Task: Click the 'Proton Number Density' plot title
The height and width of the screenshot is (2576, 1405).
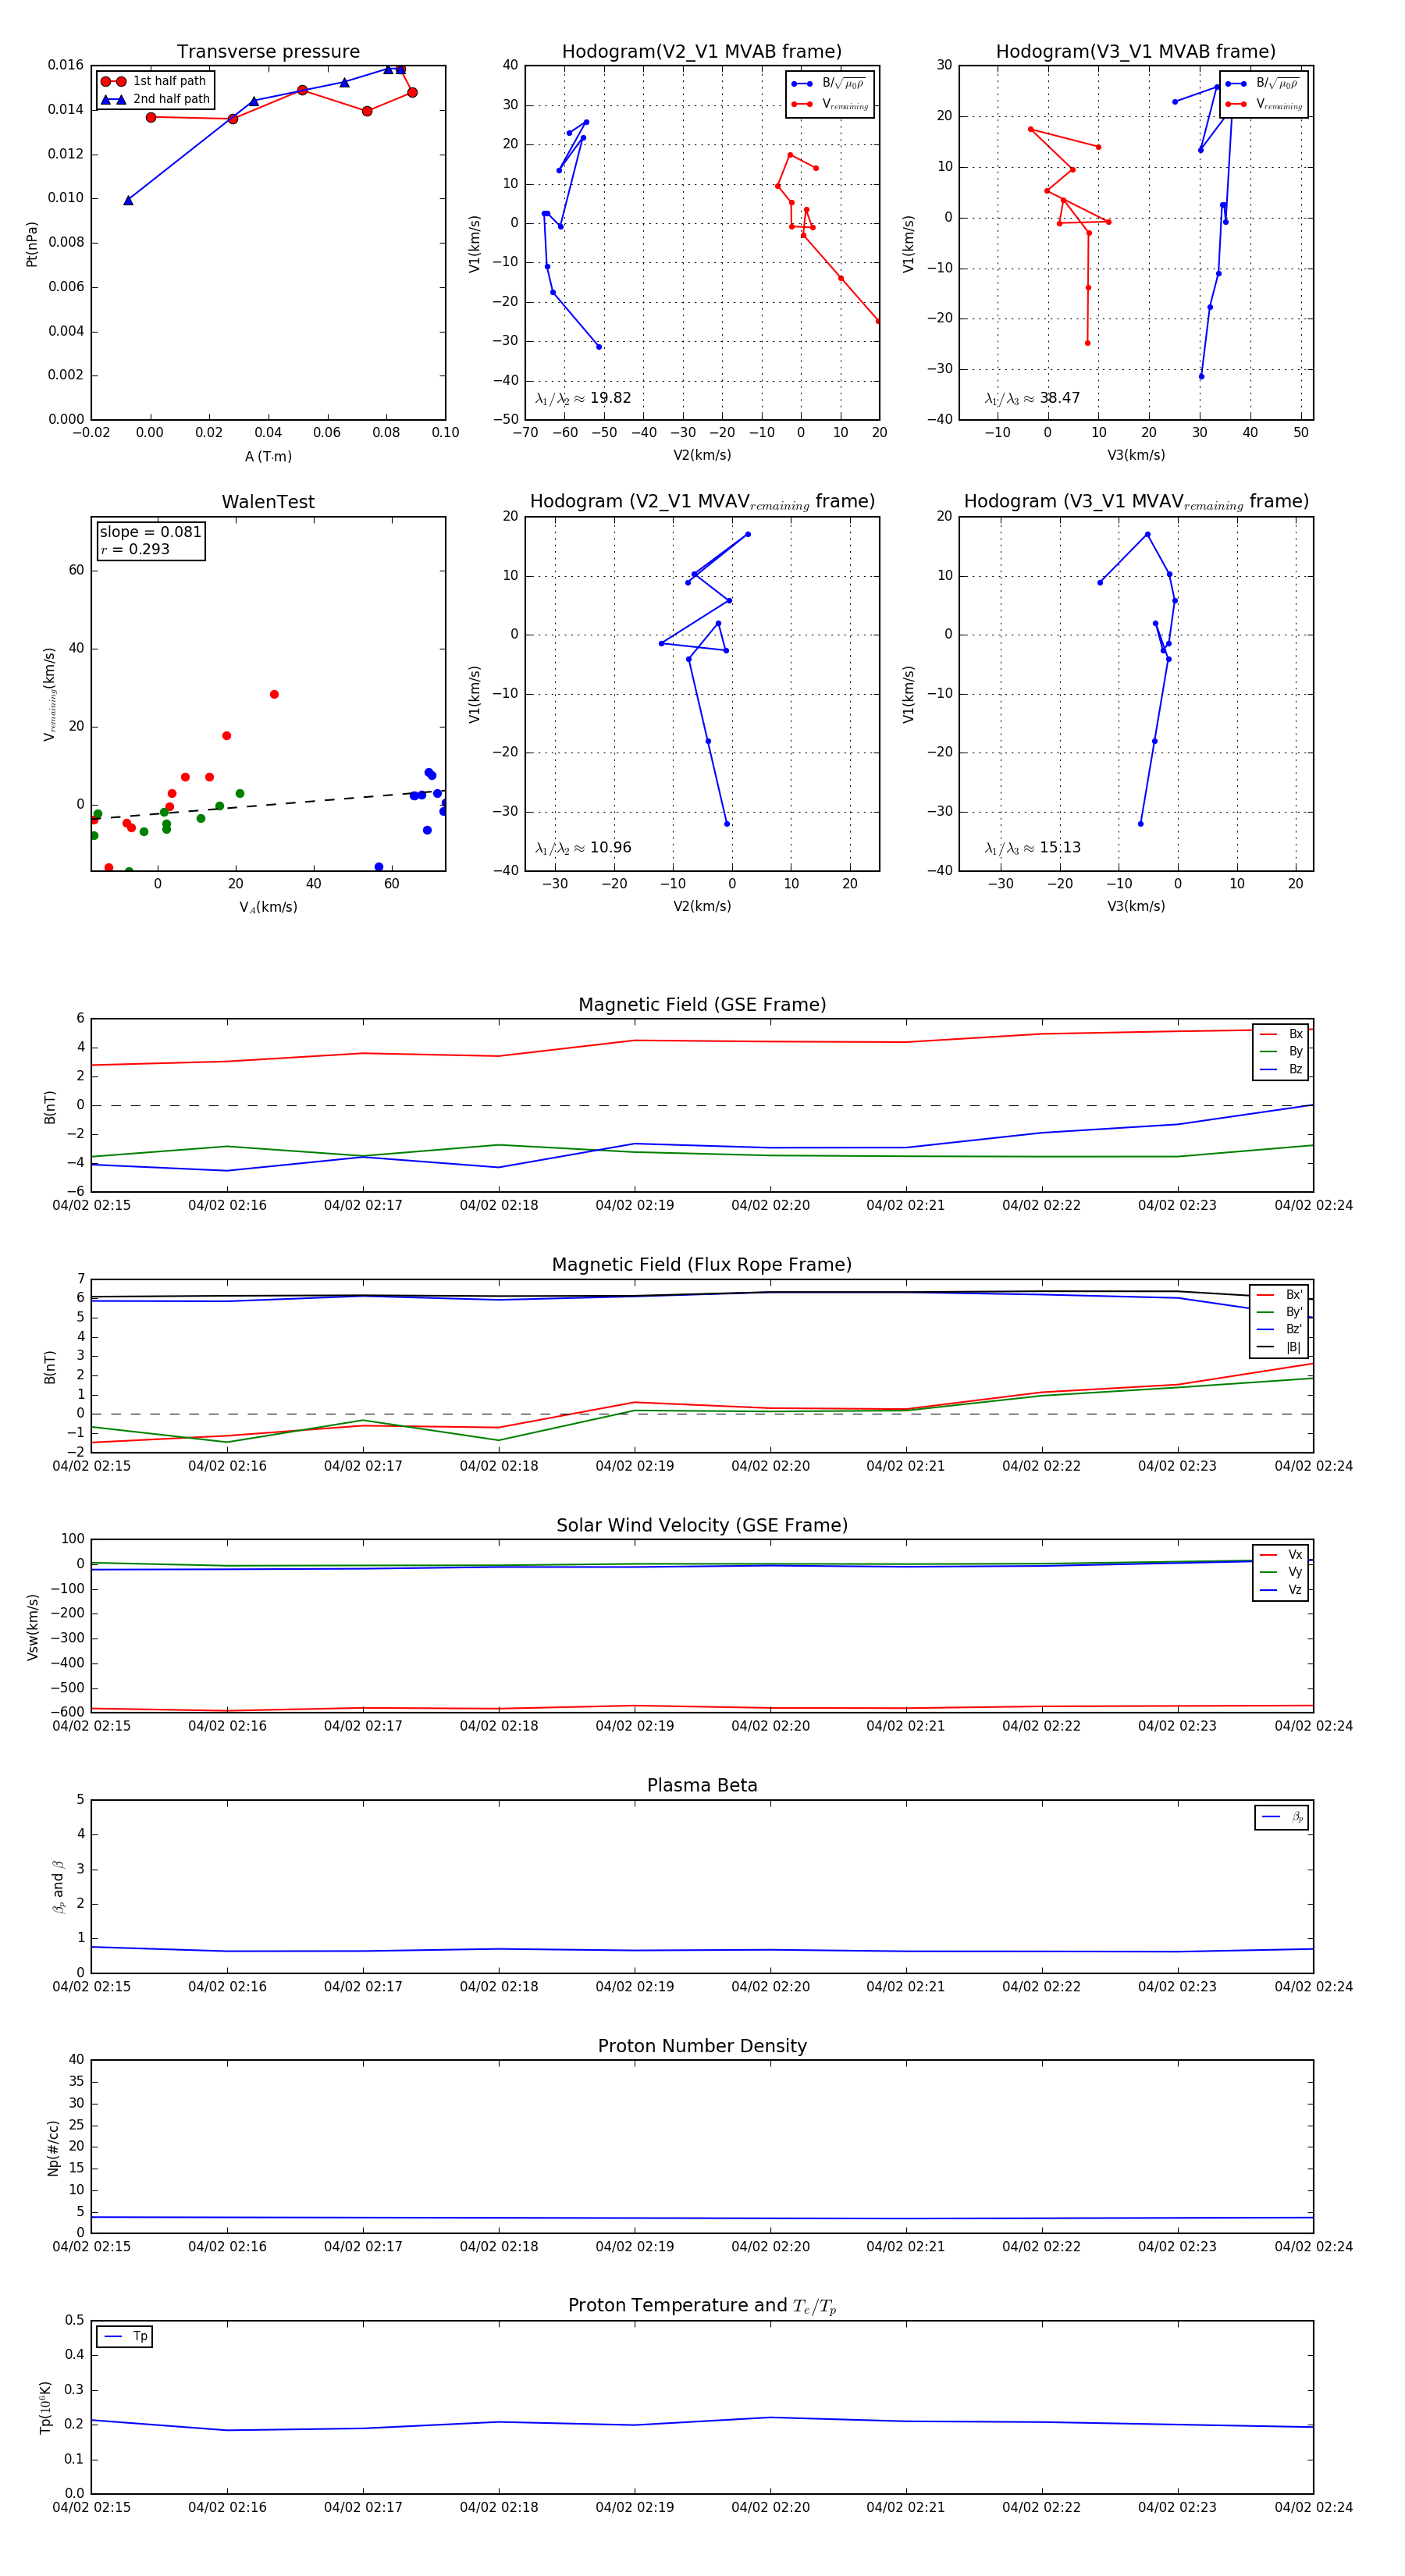Action: click(x=702, y=2046)
